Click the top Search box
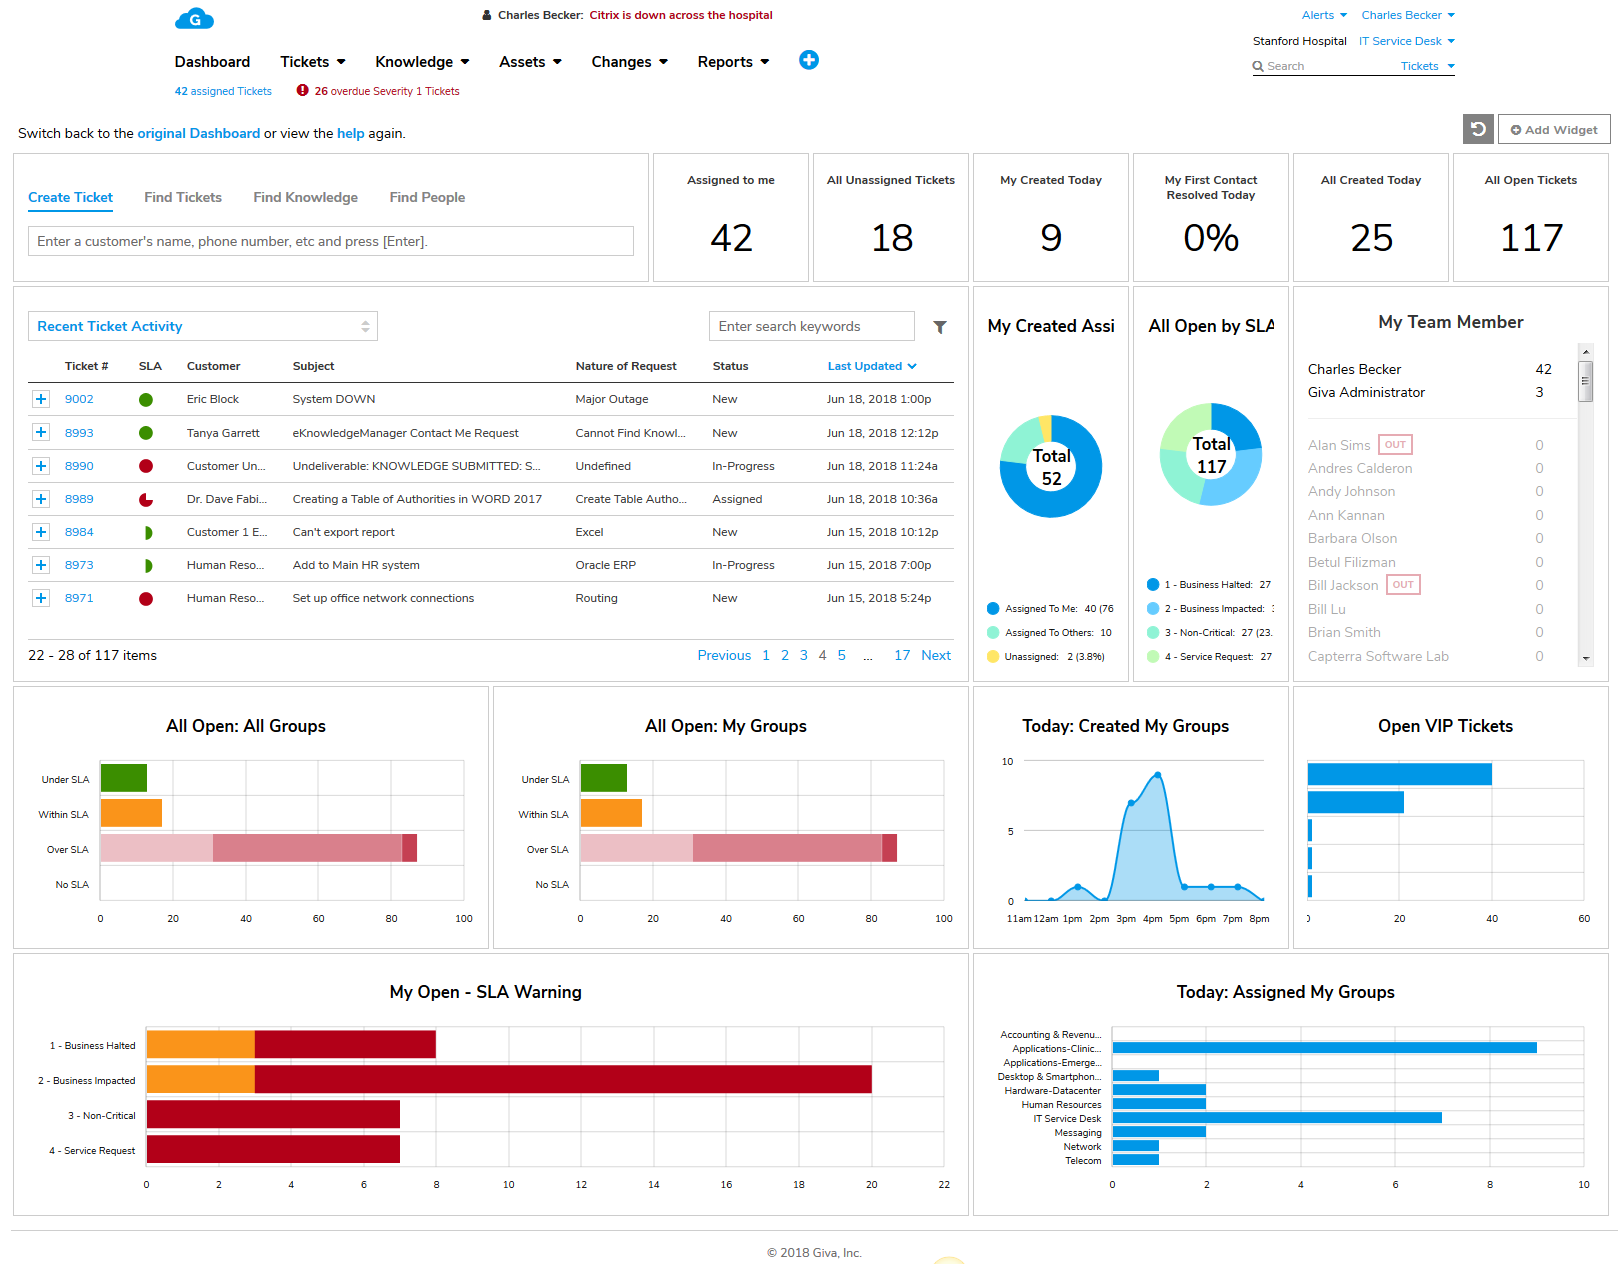Viewport: 1622px width, 1264px height. pos(1325,66)
